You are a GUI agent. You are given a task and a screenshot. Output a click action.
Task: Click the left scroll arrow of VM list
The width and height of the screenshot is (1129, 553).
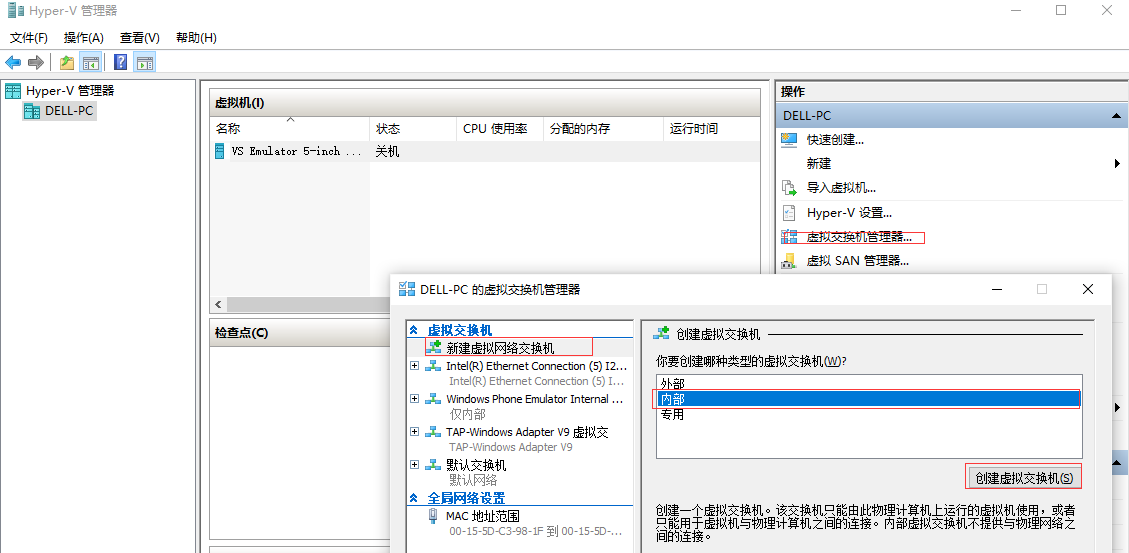tap(217, 305)
